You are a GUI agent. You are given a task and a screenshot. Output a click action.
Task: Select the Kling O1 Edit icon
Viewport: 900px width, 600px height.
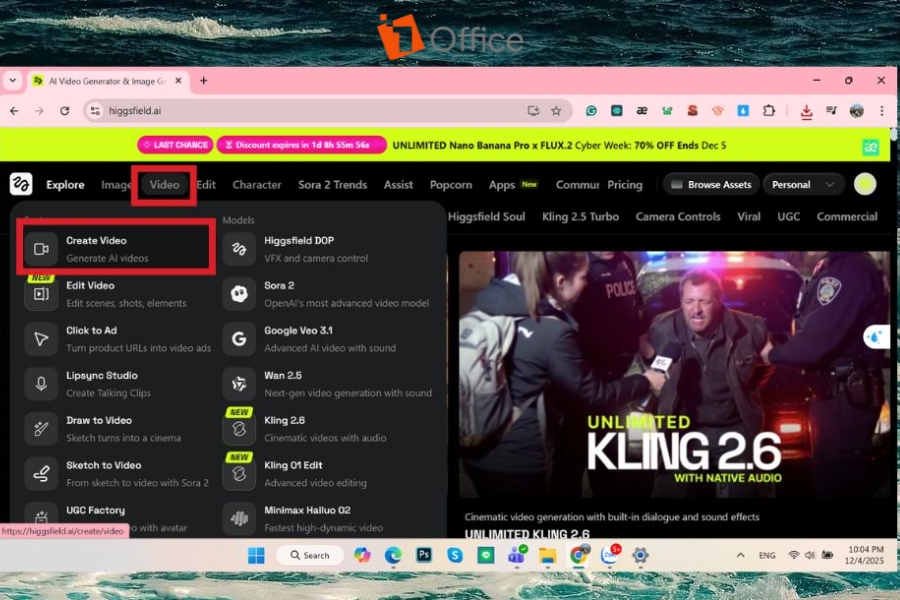[x=239, y=474]
